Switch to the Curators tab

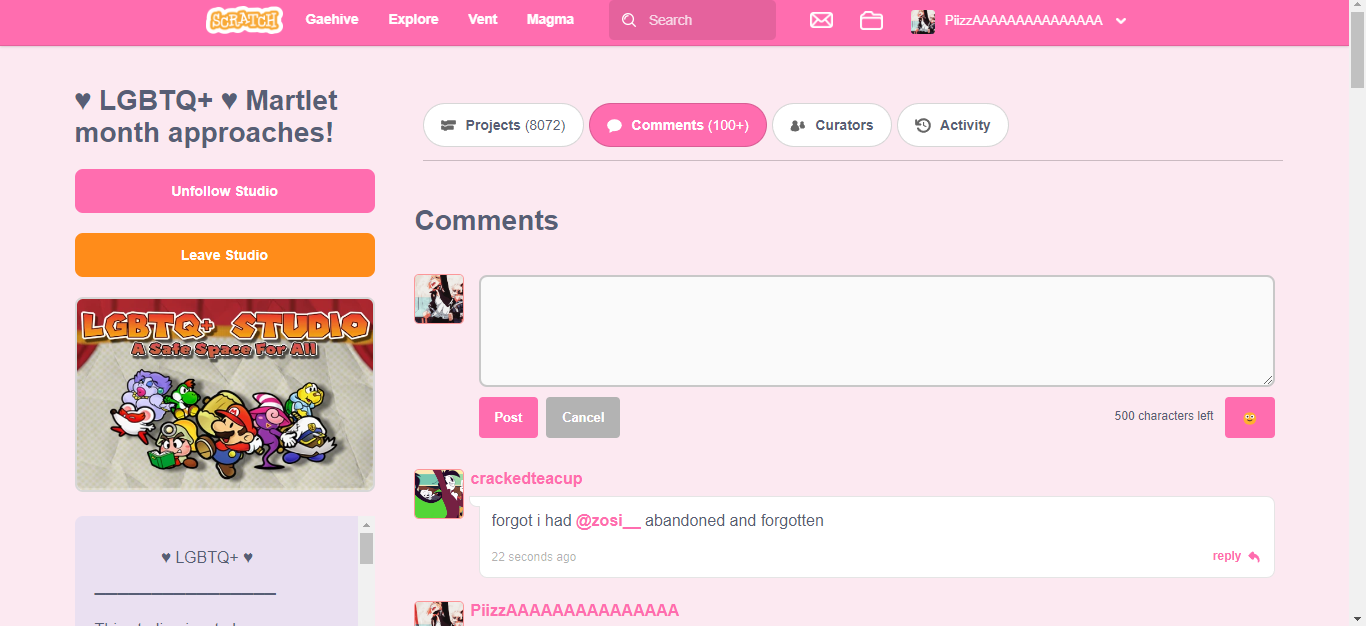coord(831,125)
